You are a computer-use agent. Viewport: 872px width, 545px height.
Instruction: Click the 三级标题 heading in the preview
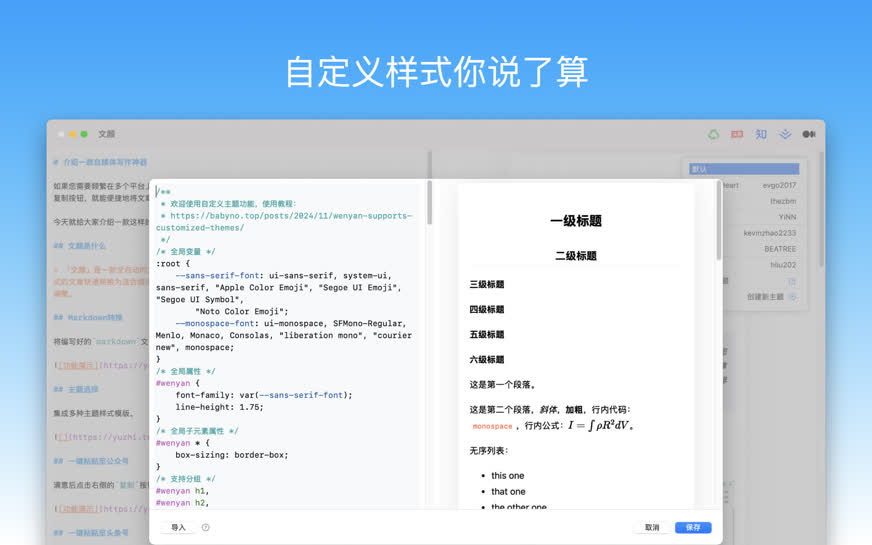(x=487, y=284)
